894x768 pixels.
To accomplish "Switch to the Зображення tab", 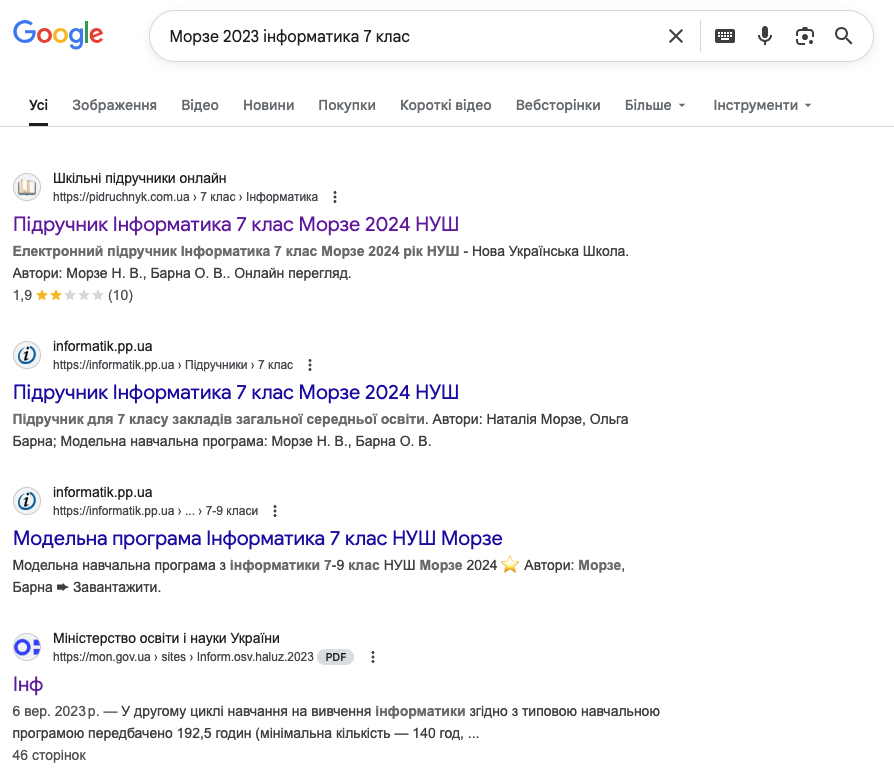I will pyautogui.click(x=114, y=105).
